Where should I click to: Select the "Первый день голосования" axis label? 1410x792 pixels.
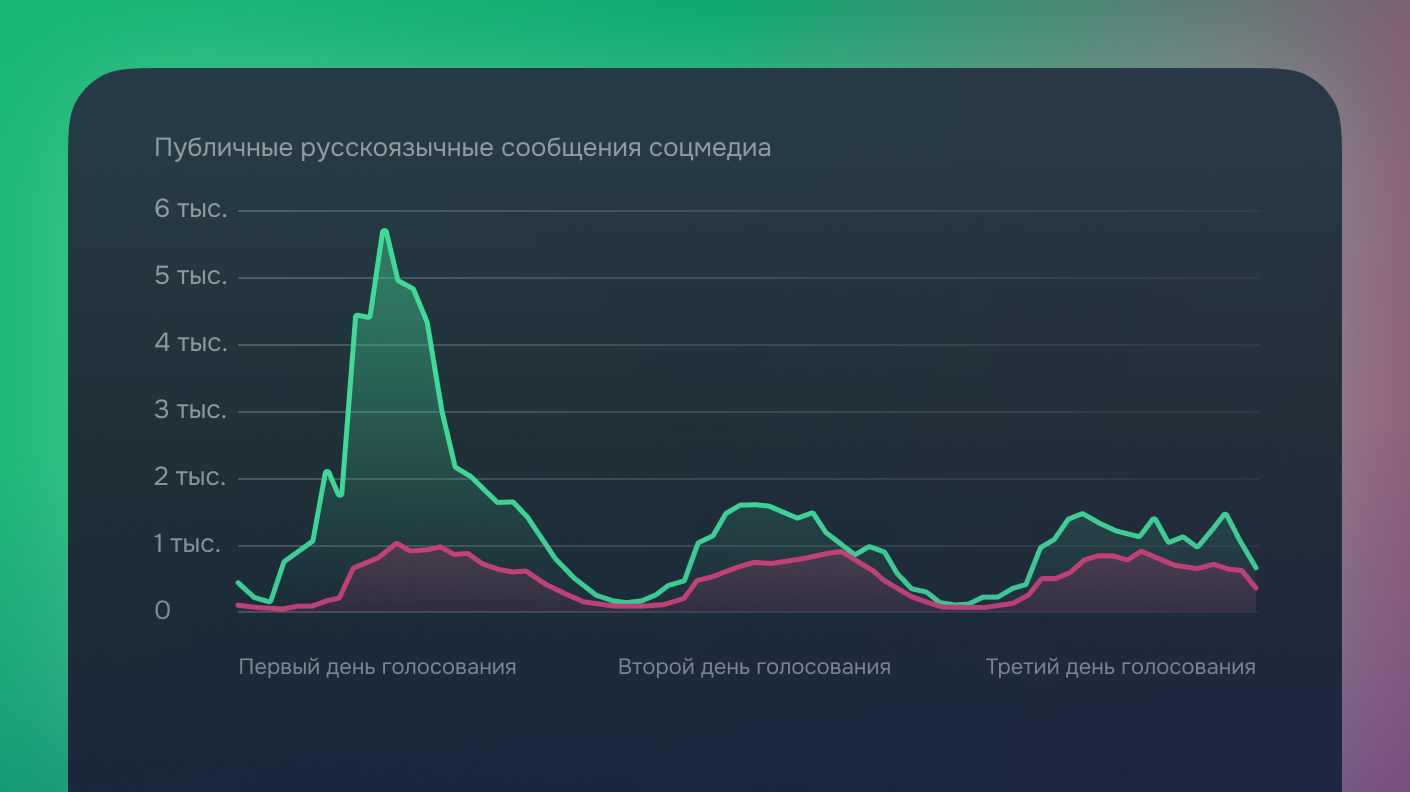[x=377, y=667]
